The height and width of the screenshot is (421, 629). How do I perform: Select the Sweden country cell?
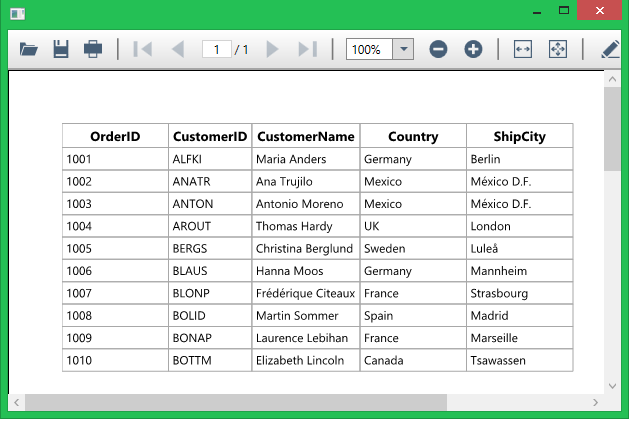[413, 248]
